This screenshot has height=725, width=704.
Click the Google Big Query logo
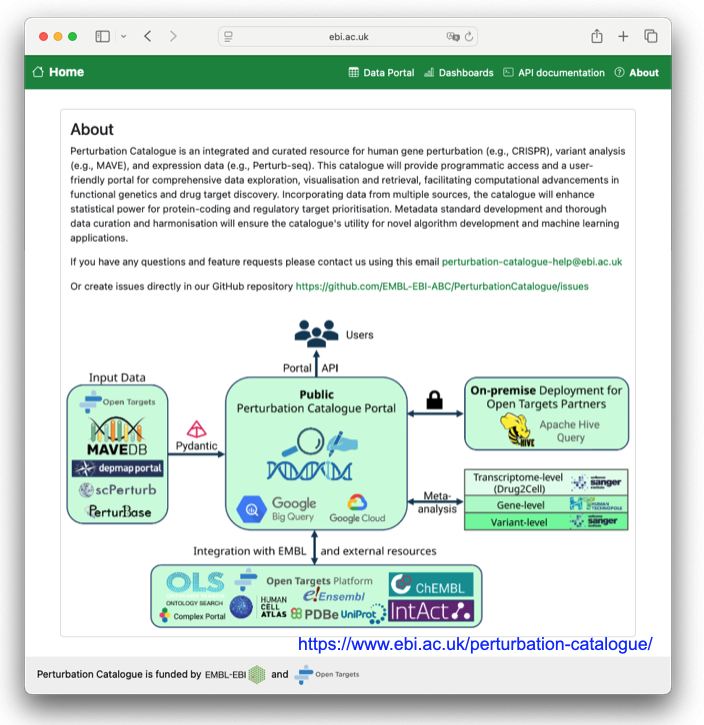click(276, 509)
